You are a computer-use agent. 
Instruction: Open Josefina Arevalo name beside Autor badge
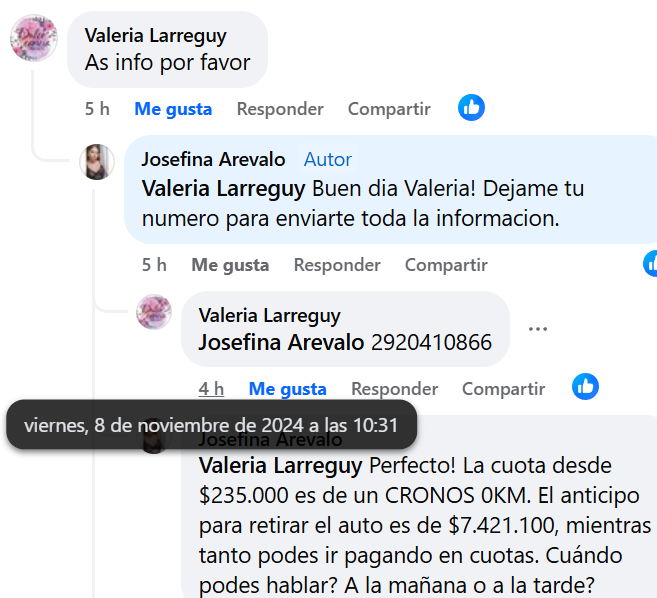pos(213,160)
